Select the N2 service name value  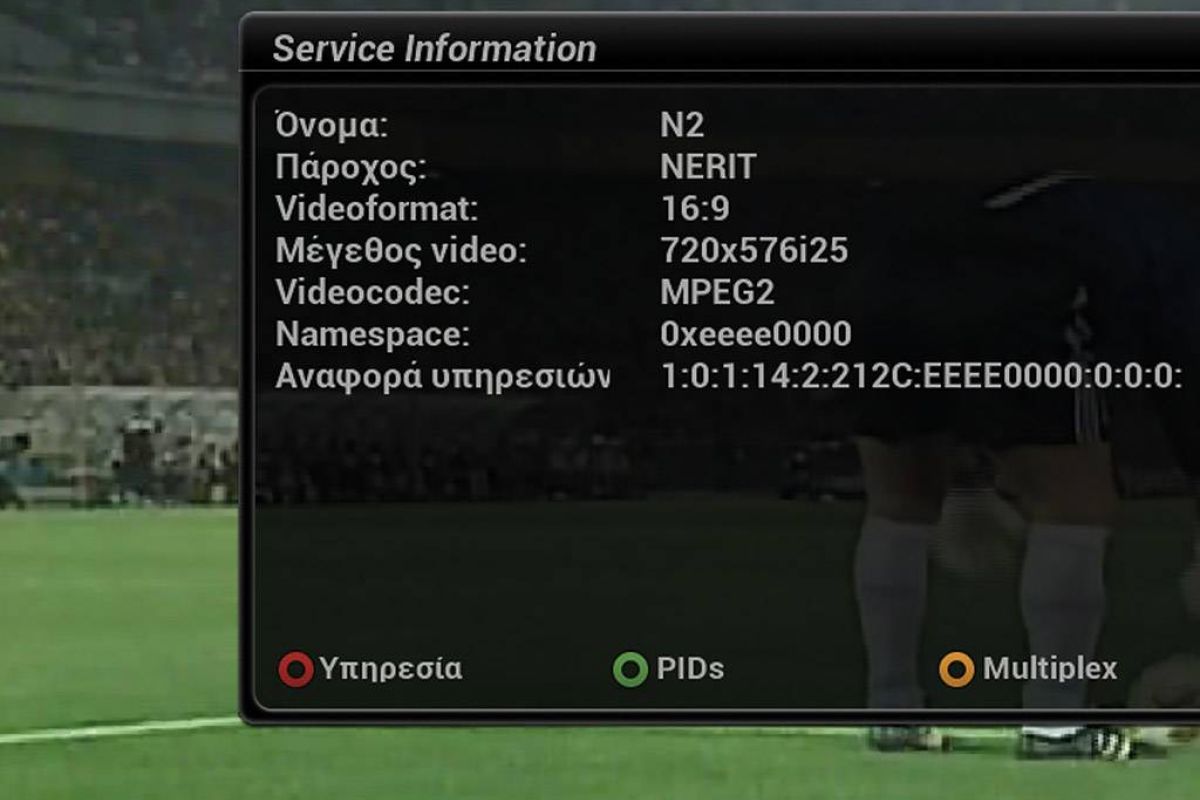683,125
